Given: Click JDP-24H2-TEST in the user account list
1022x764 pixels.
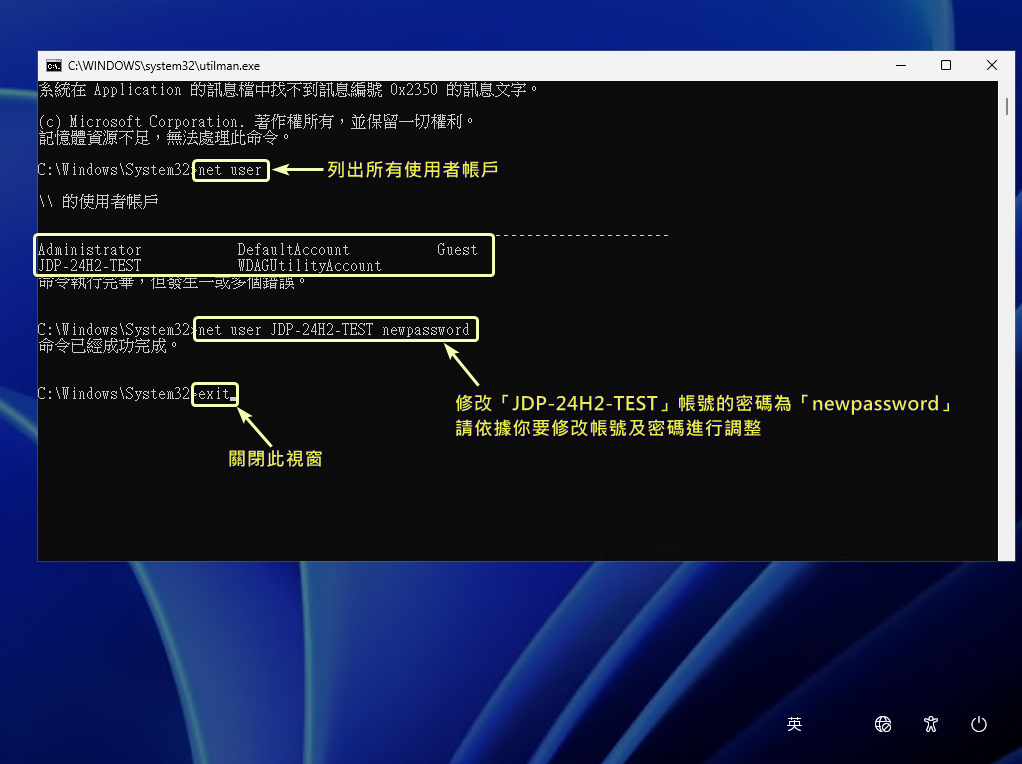Looking at the screenshot, I should point(90,266).
